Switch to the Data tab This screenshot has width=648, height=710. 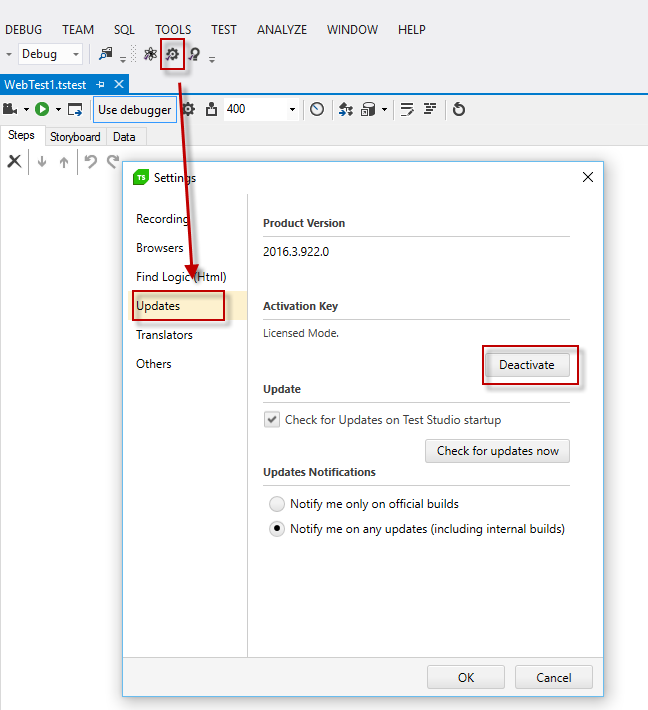tap(124, 137)
